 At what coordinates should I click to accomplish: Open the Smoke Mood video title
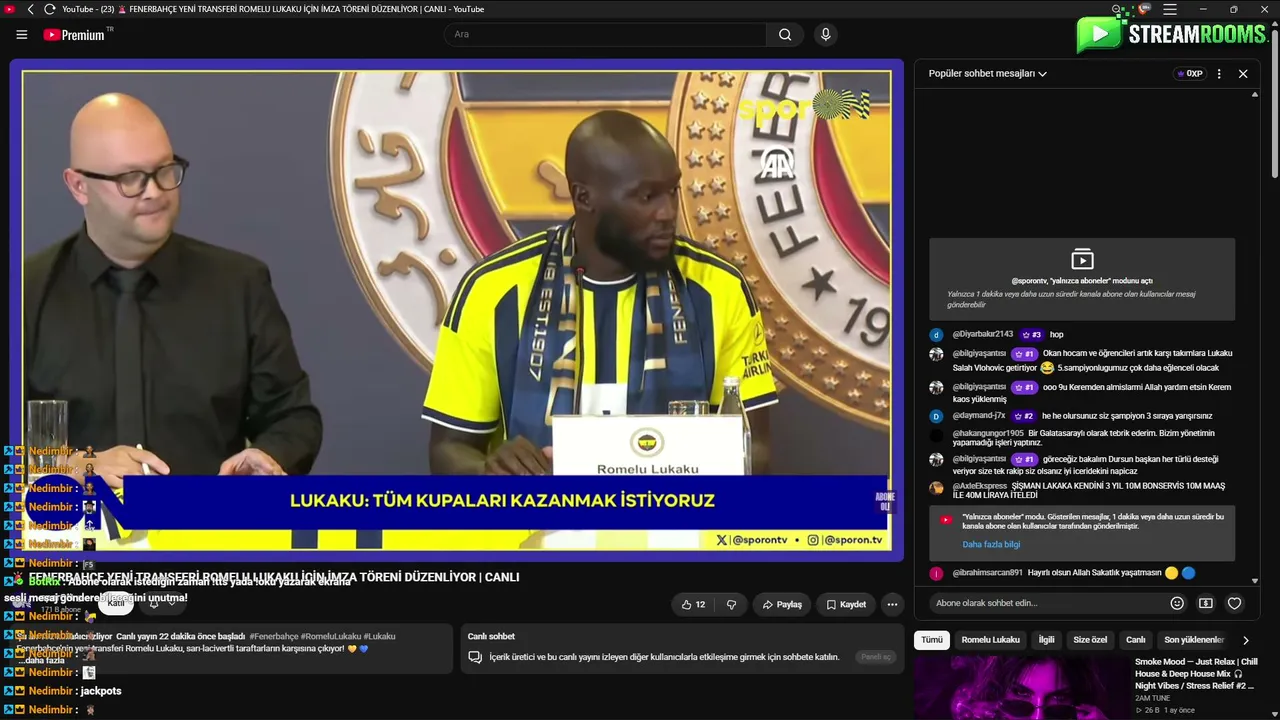[x=1196, y=674]
